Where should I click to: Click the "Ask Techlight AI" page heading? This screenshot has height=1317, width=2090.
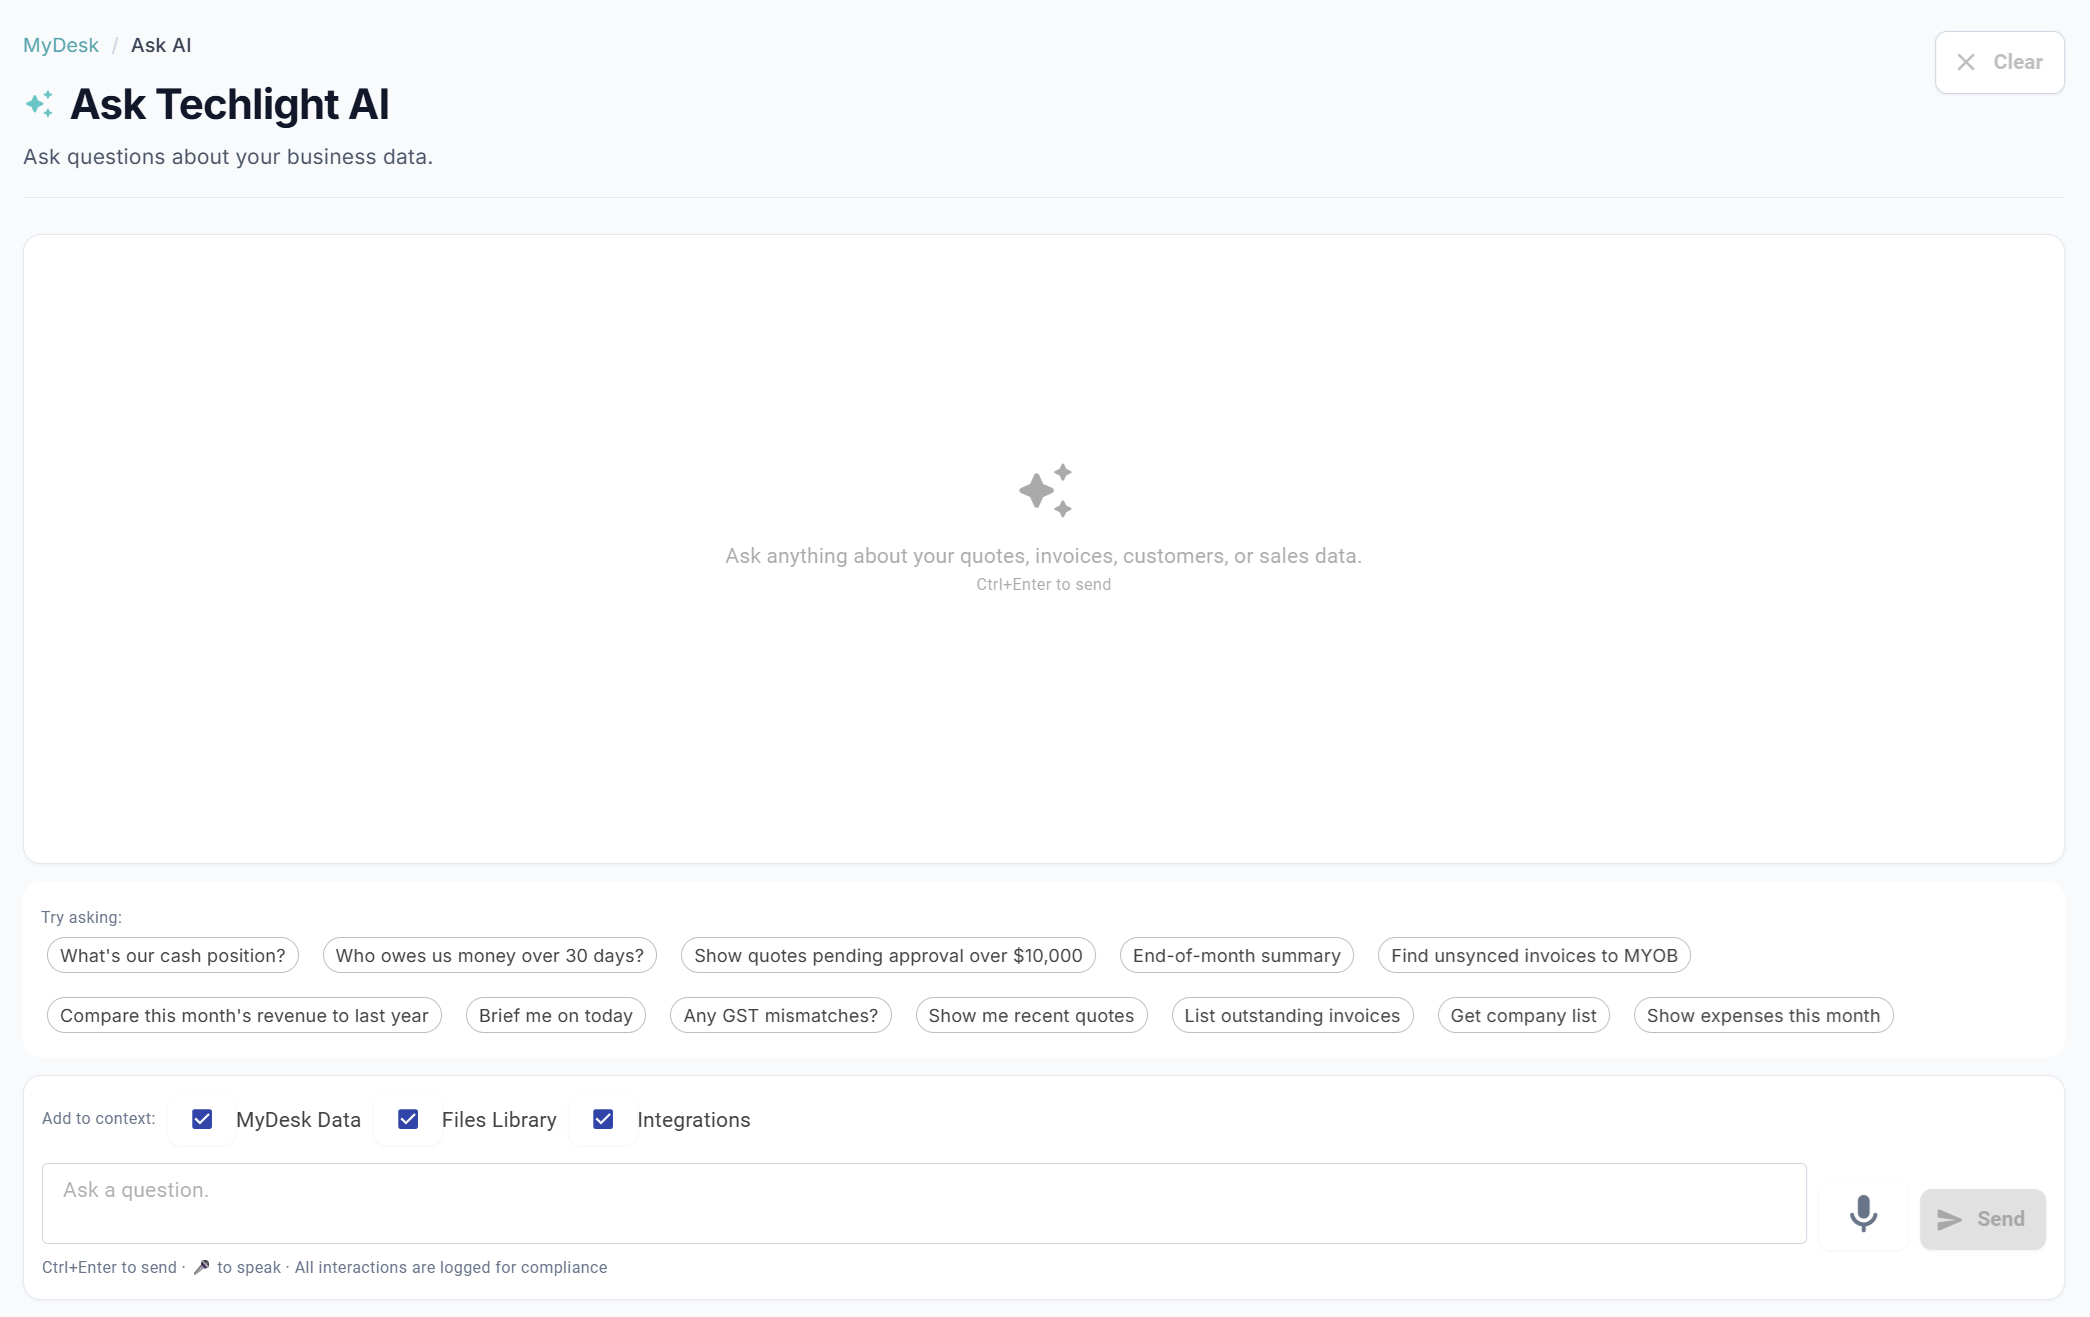(x=229, y=104)
